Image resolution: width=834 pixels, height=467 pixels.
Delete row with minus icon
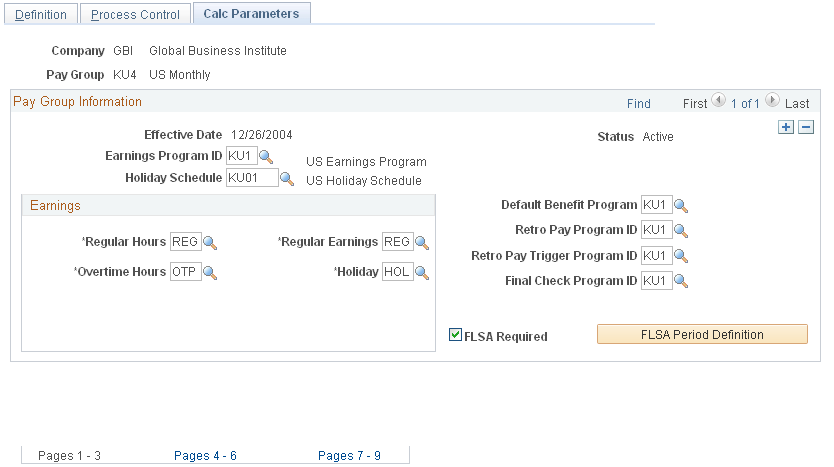coord(806,127)
